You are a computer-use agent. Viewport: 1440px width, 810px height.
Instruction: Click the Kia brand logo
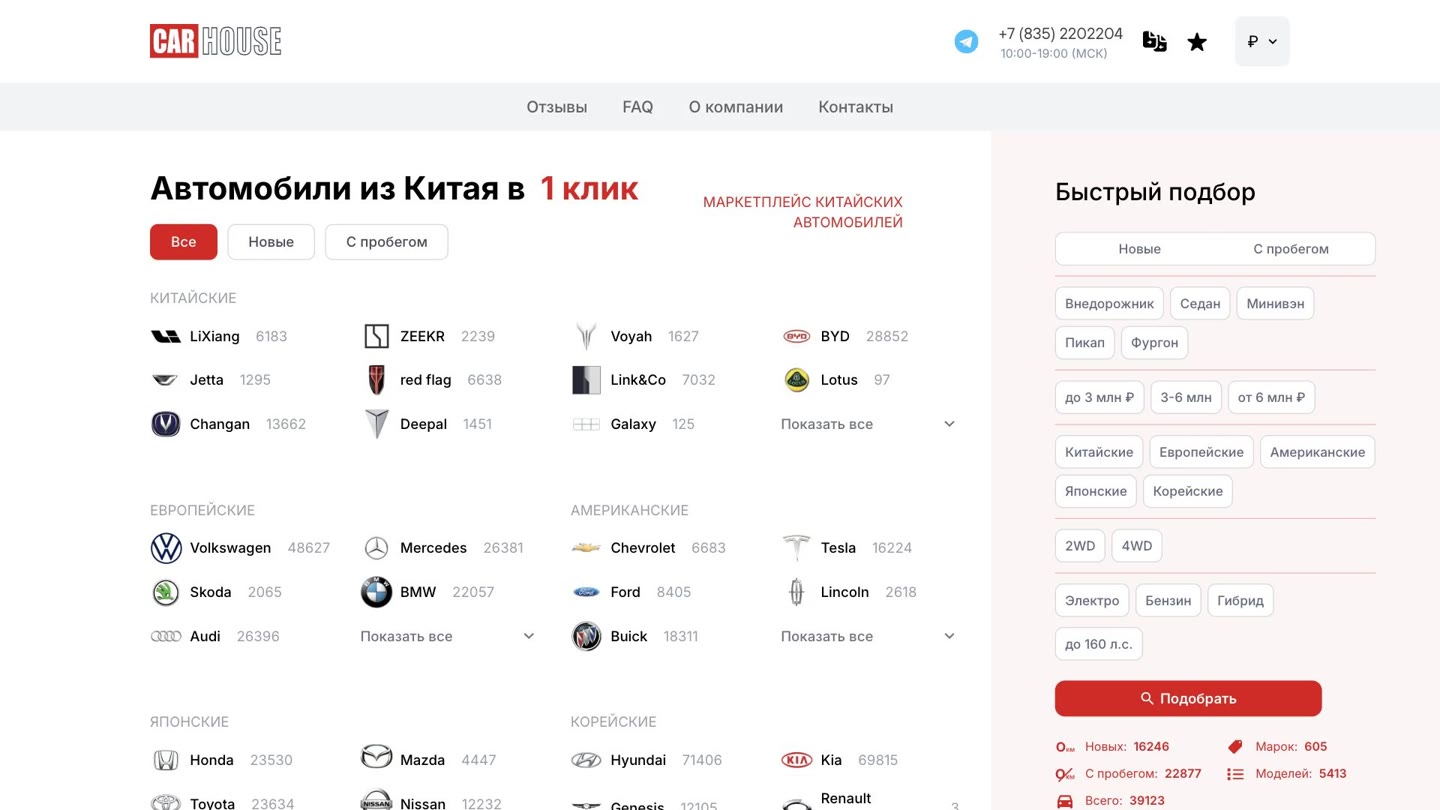coord(796,760)
